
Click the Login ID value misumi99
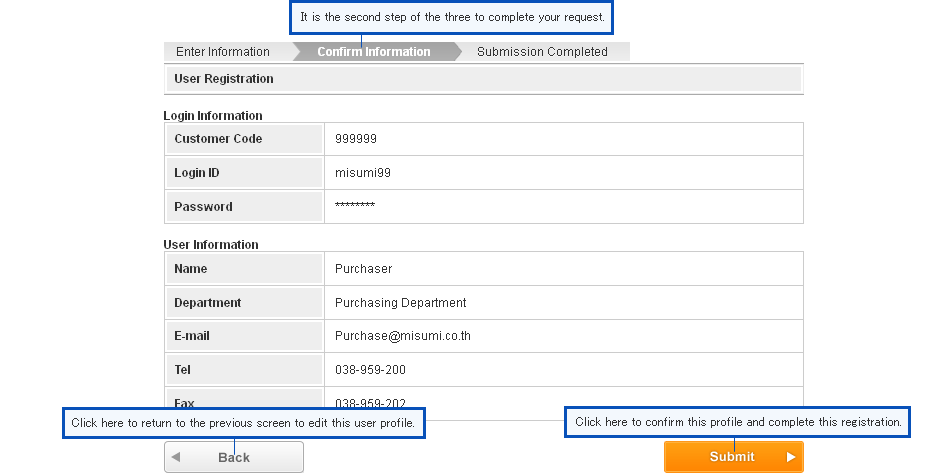pos(363,173)
